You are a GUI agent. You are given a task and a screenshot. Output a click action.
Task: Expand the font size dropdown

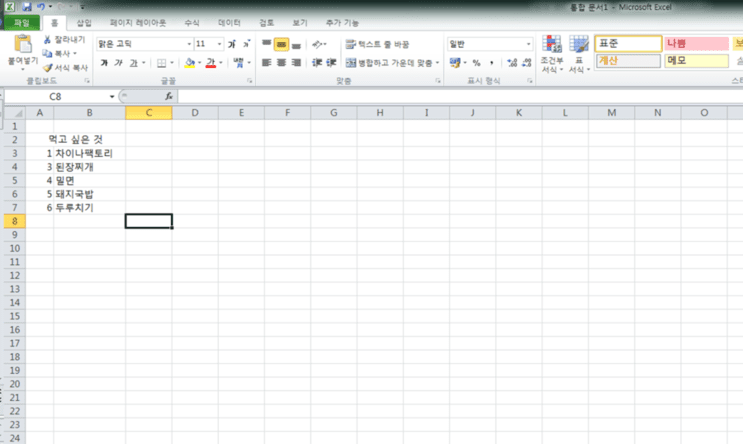click(219, 44)
